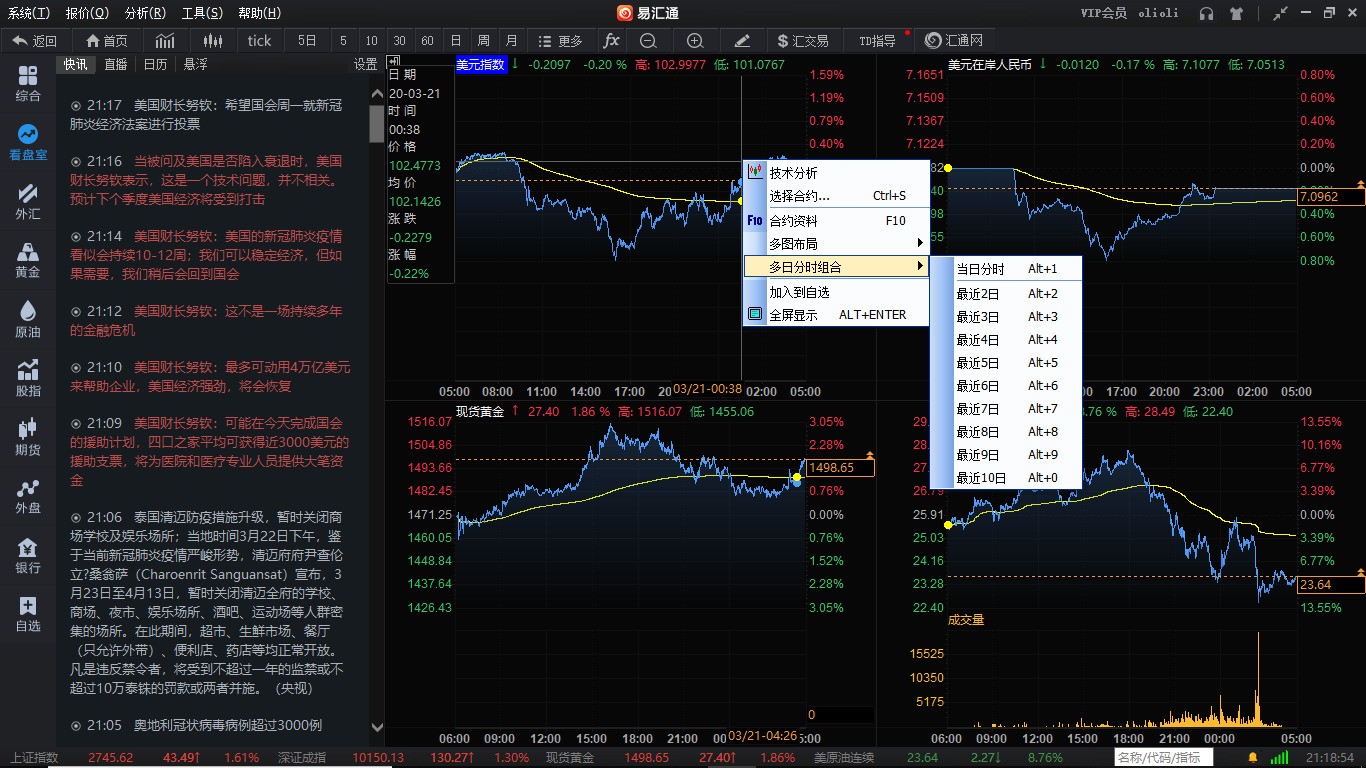The image size is (1366, 768).
Task: Click the green signal strength icon
Action: (x=1281, y=758)
